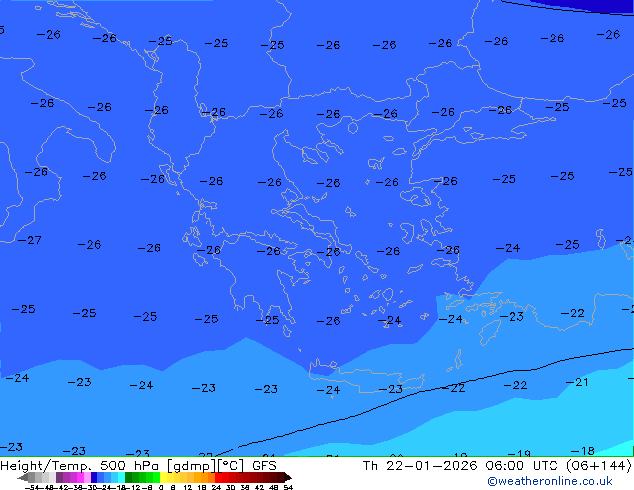Click the '[gdmp]' unit label in title
The width and height of the screenshot is (634, 490).
tap(192, 466)
